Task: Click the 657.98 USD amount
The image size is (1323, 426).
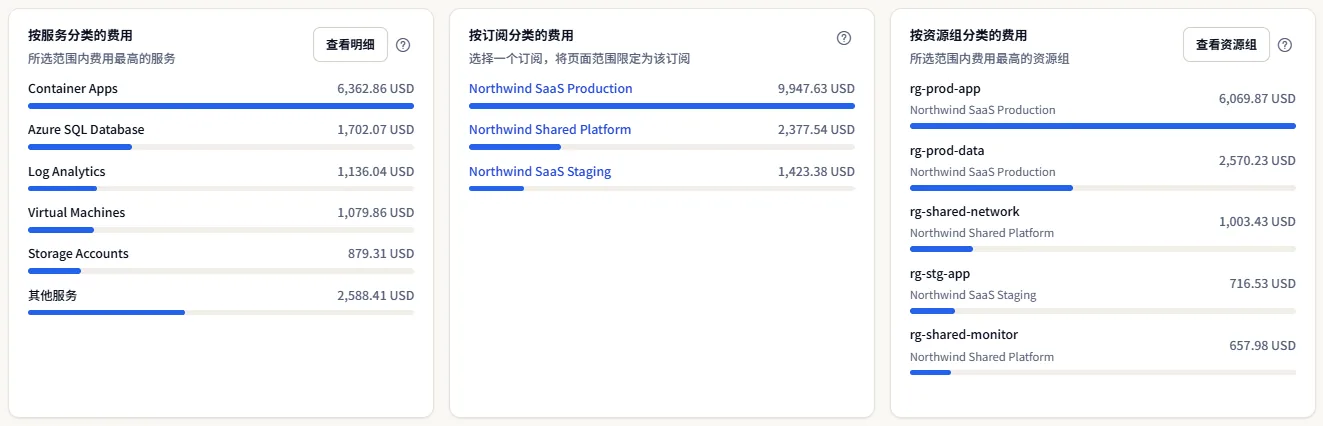Action: coord(1262,346)
